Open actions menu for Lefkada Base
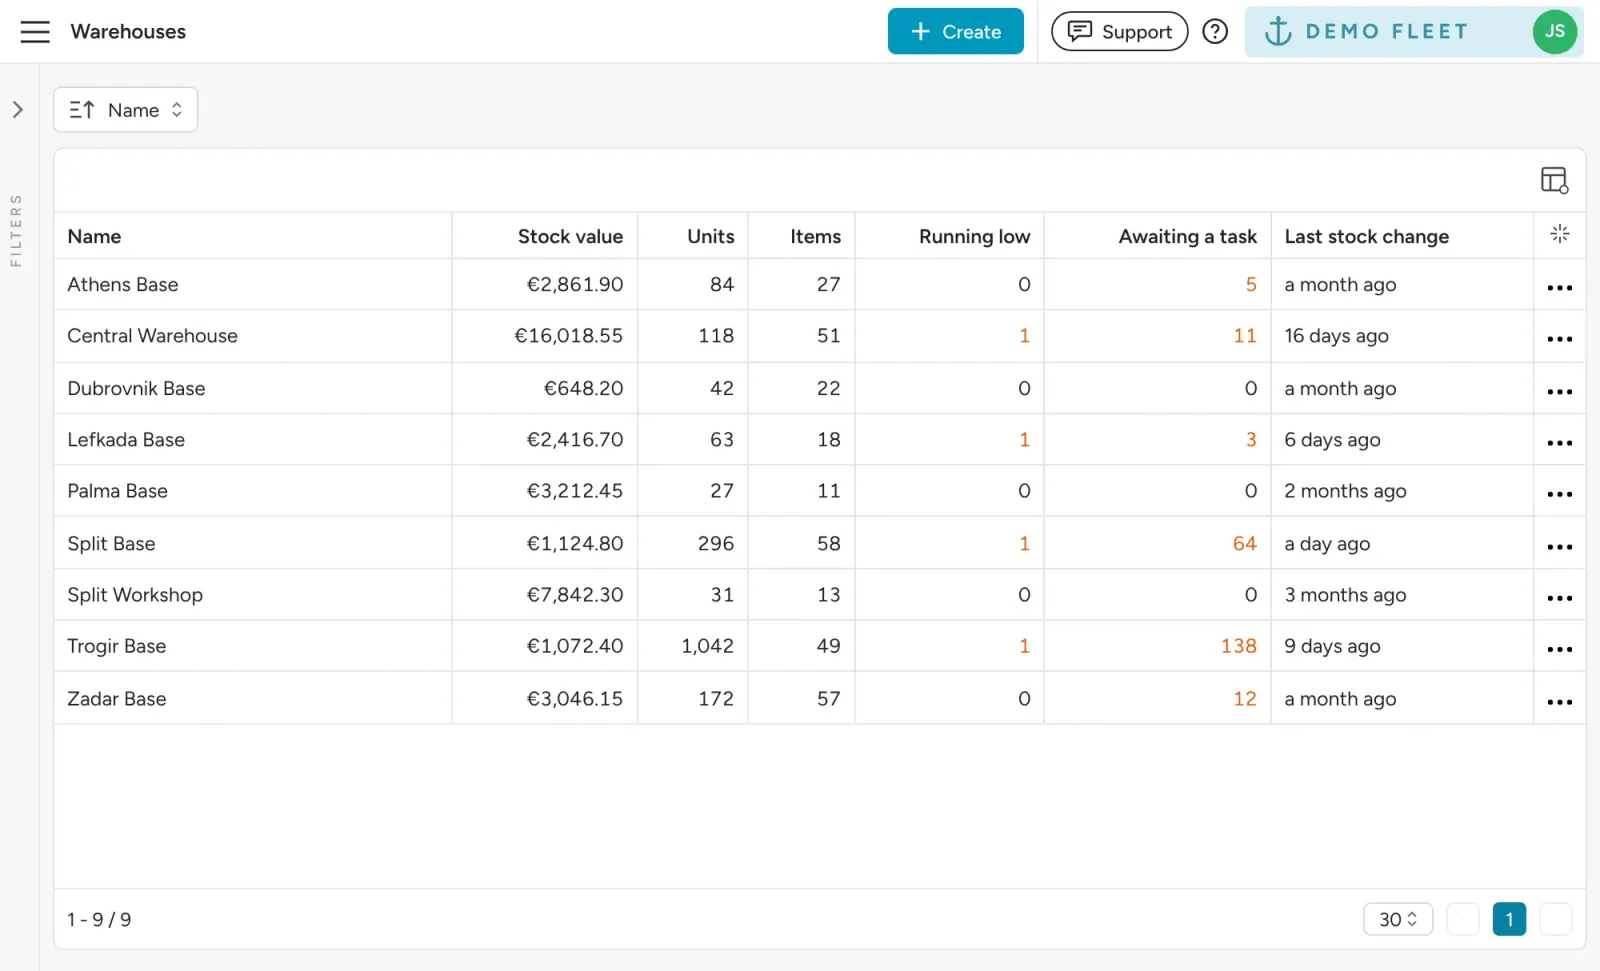 click(x=1559, y=443)
